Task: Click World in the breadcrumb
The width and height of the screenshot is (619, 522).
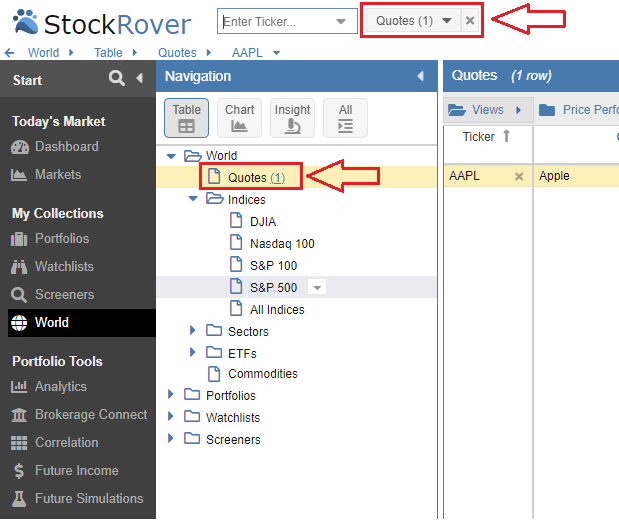Action: (43, 52)
